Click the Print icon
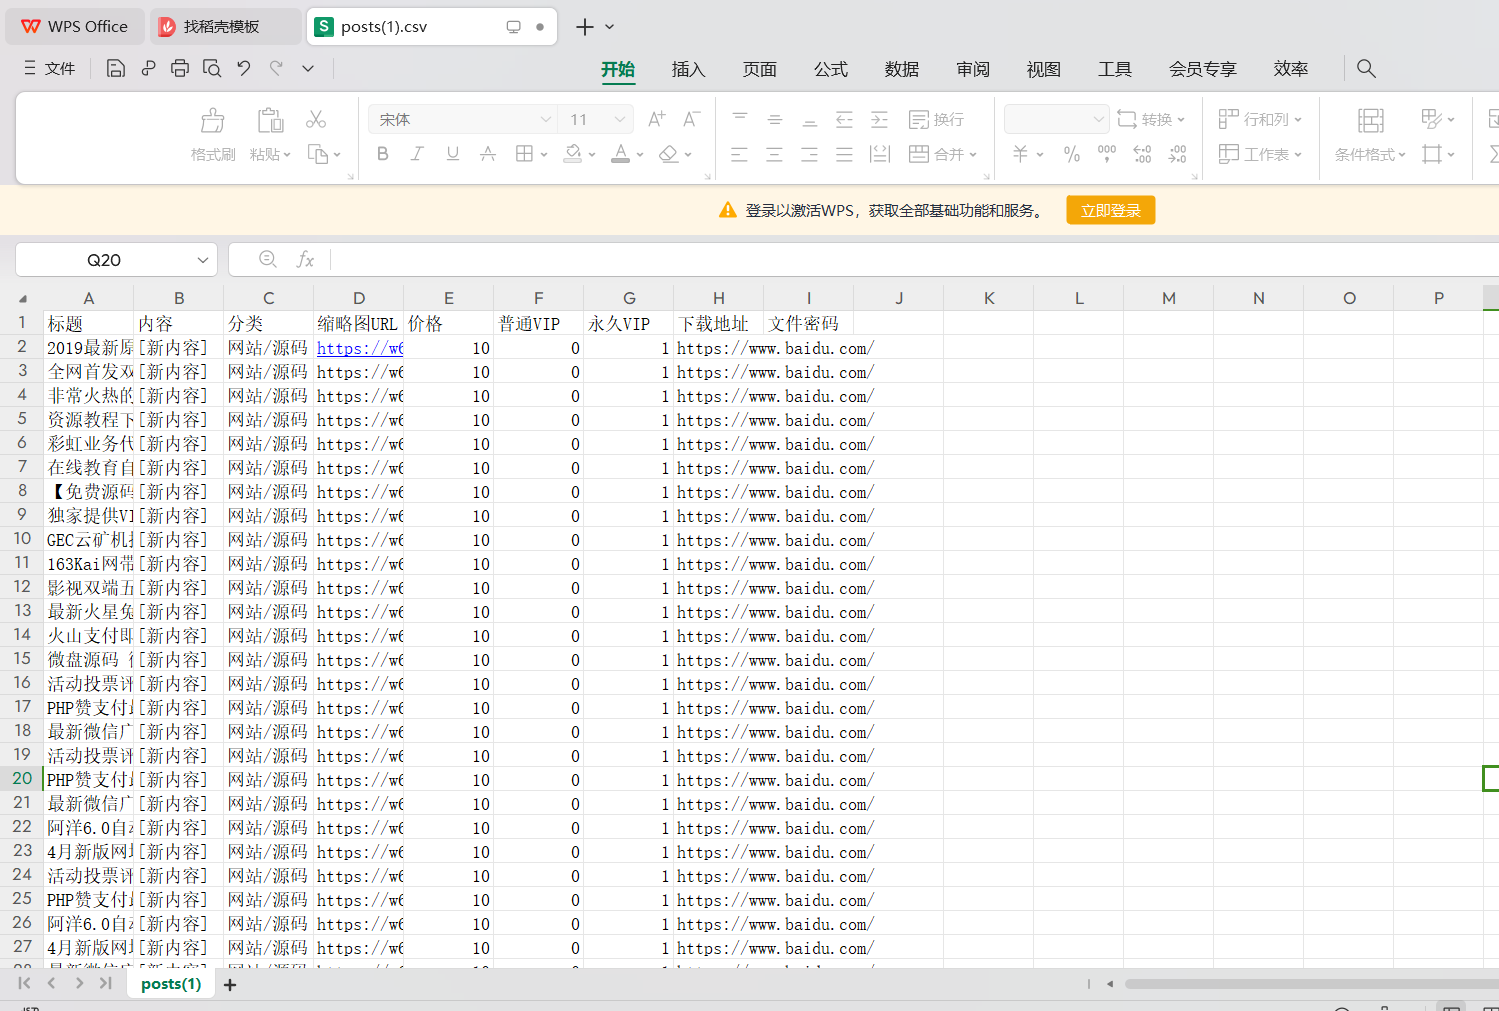The image size is (1499, 1011). coord(180,68)
